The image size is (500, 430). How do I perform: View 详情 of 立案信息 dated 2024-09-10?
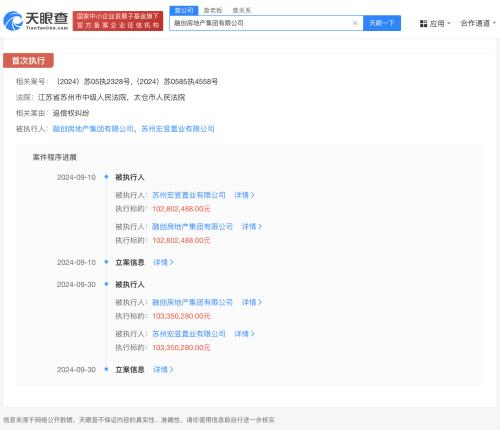tap(163, 262)
